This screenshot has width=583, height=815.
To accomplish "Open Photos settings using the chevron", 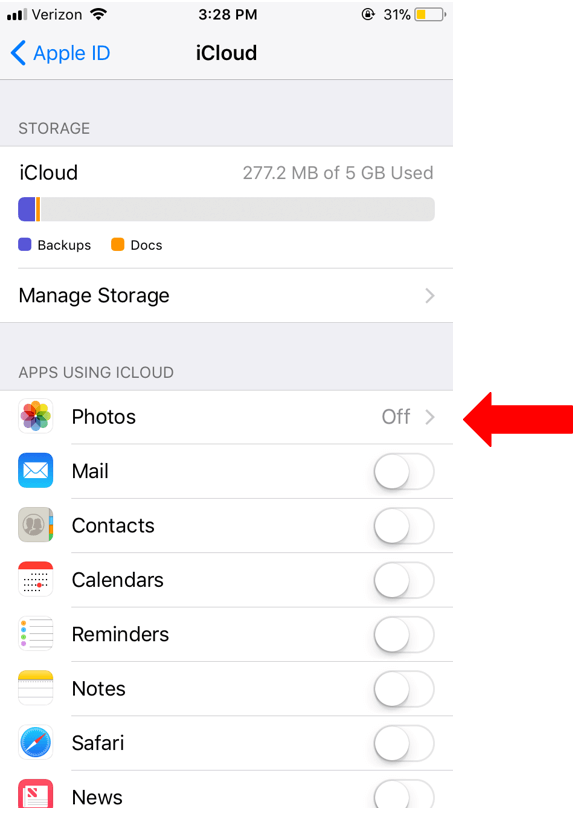I will click(430, 417).
